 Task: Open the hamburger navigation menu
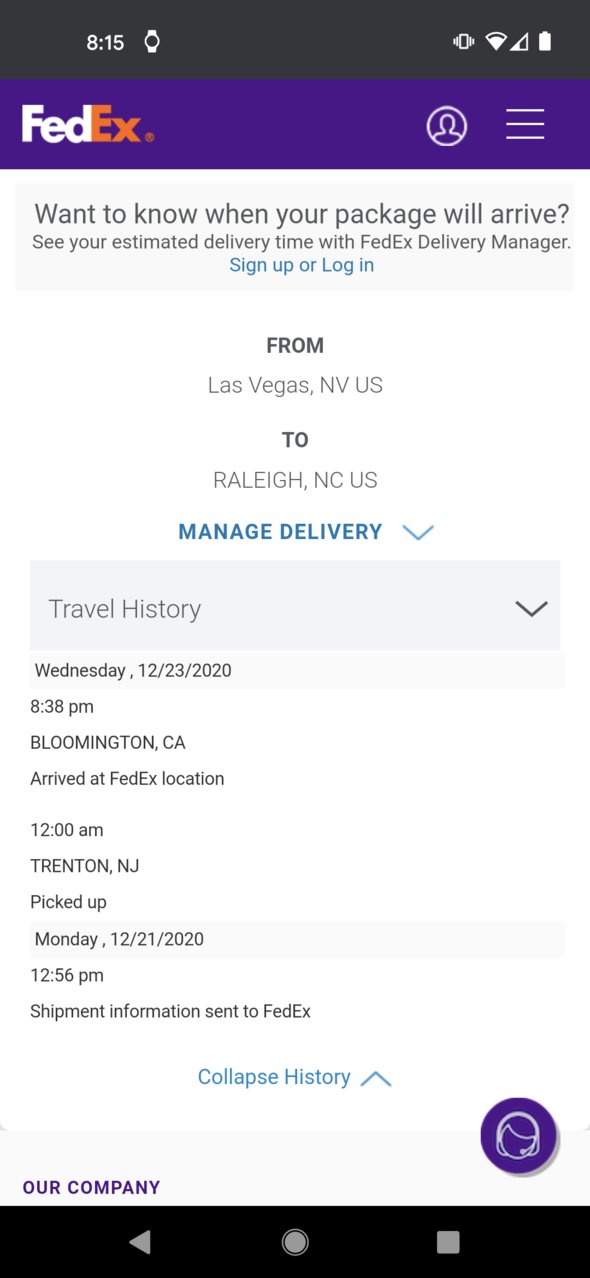pyautogui.click(x=525, y=125)
